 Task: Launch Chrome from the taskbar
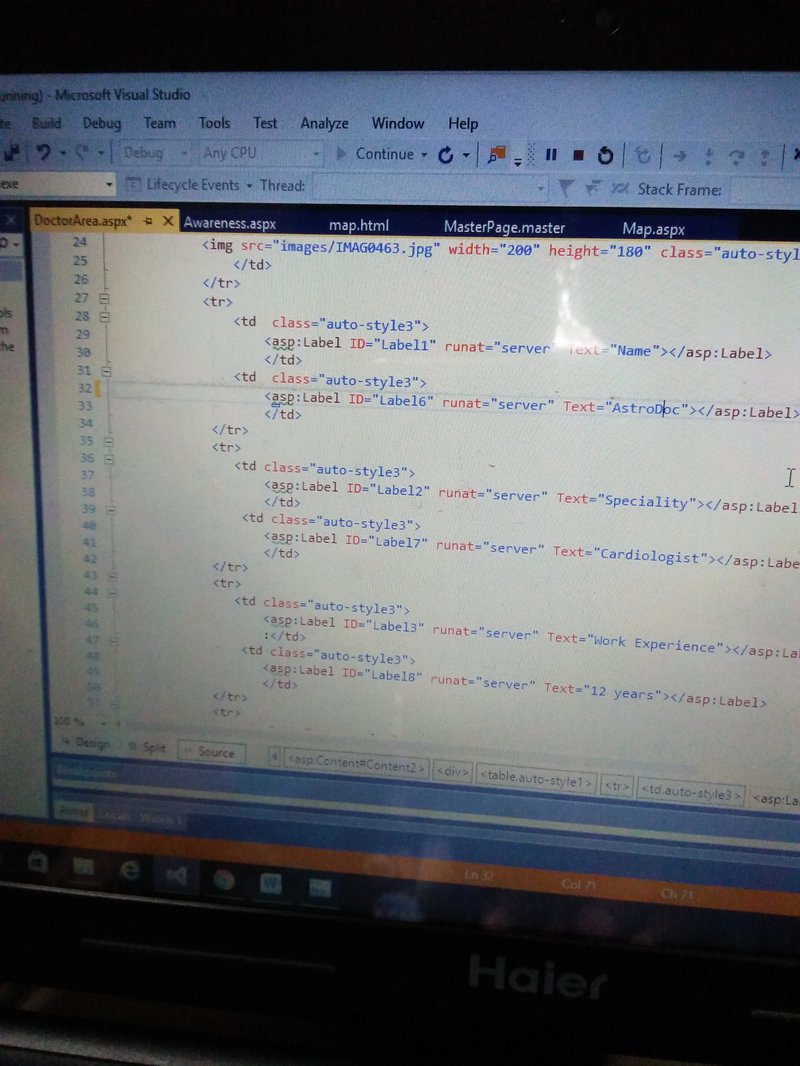point(222,879)
